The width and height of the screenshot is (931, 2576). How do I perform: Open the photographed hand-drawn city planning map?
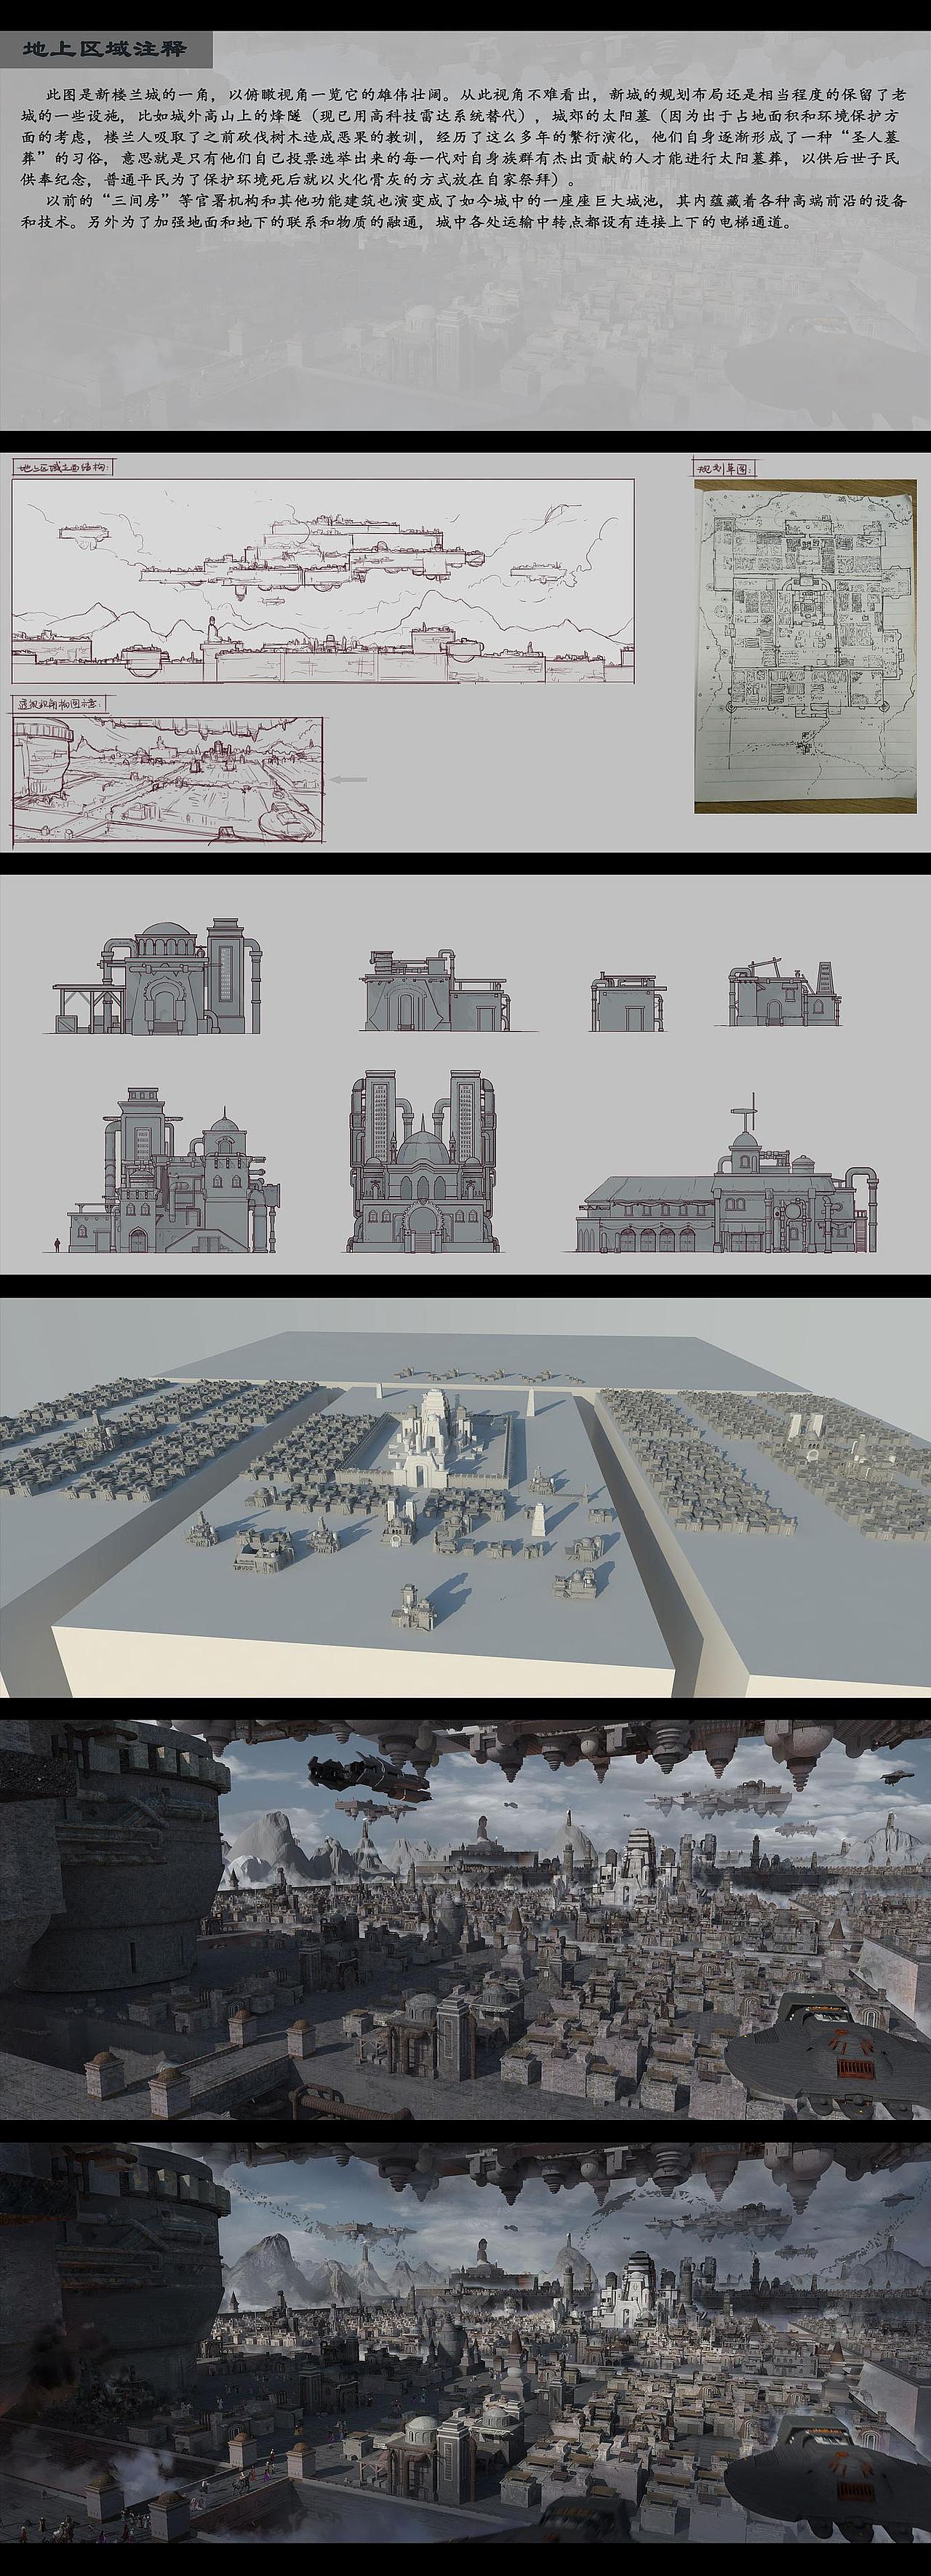[806, 646]
